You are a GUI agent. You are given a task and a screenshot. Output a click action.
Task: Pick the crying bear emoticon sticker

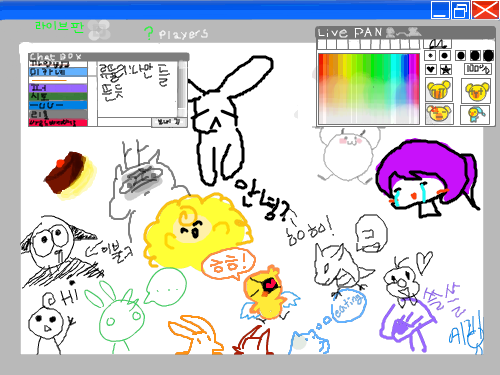(439, 89)
